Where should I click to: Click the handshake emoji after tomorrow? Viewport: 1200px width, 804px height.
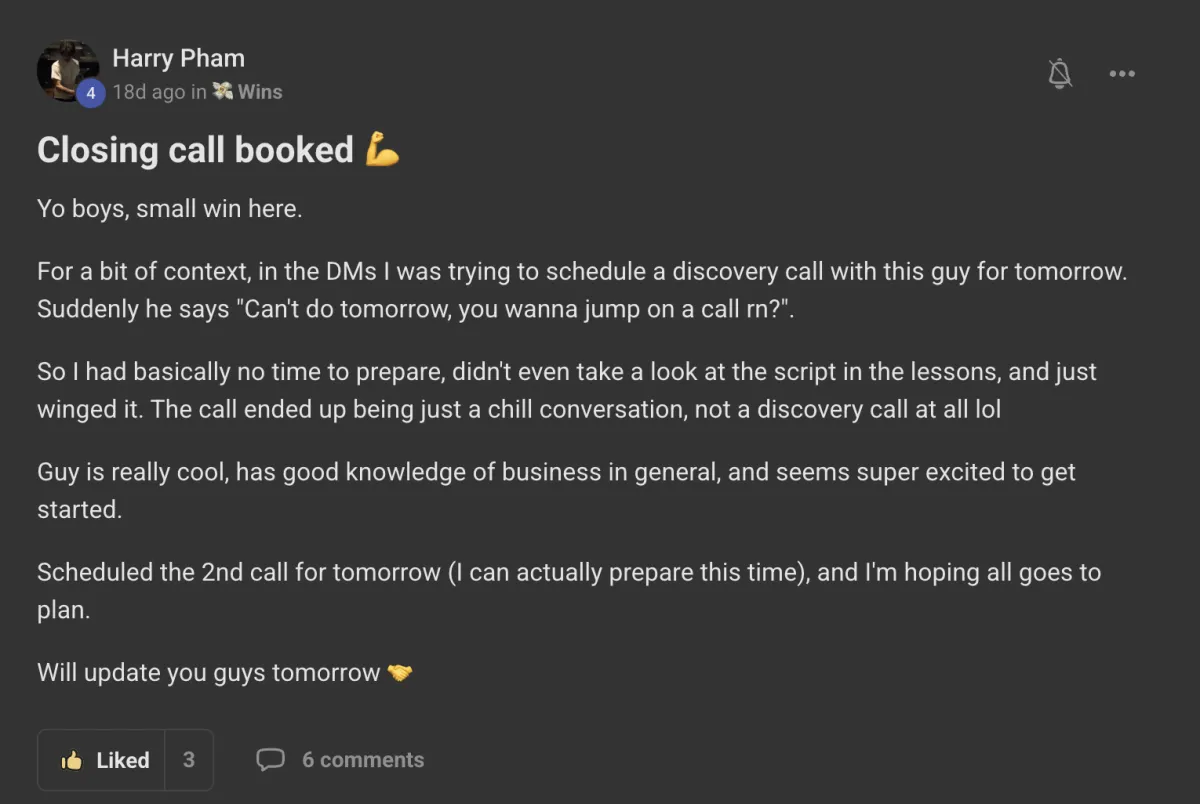[x=400, y=673]
